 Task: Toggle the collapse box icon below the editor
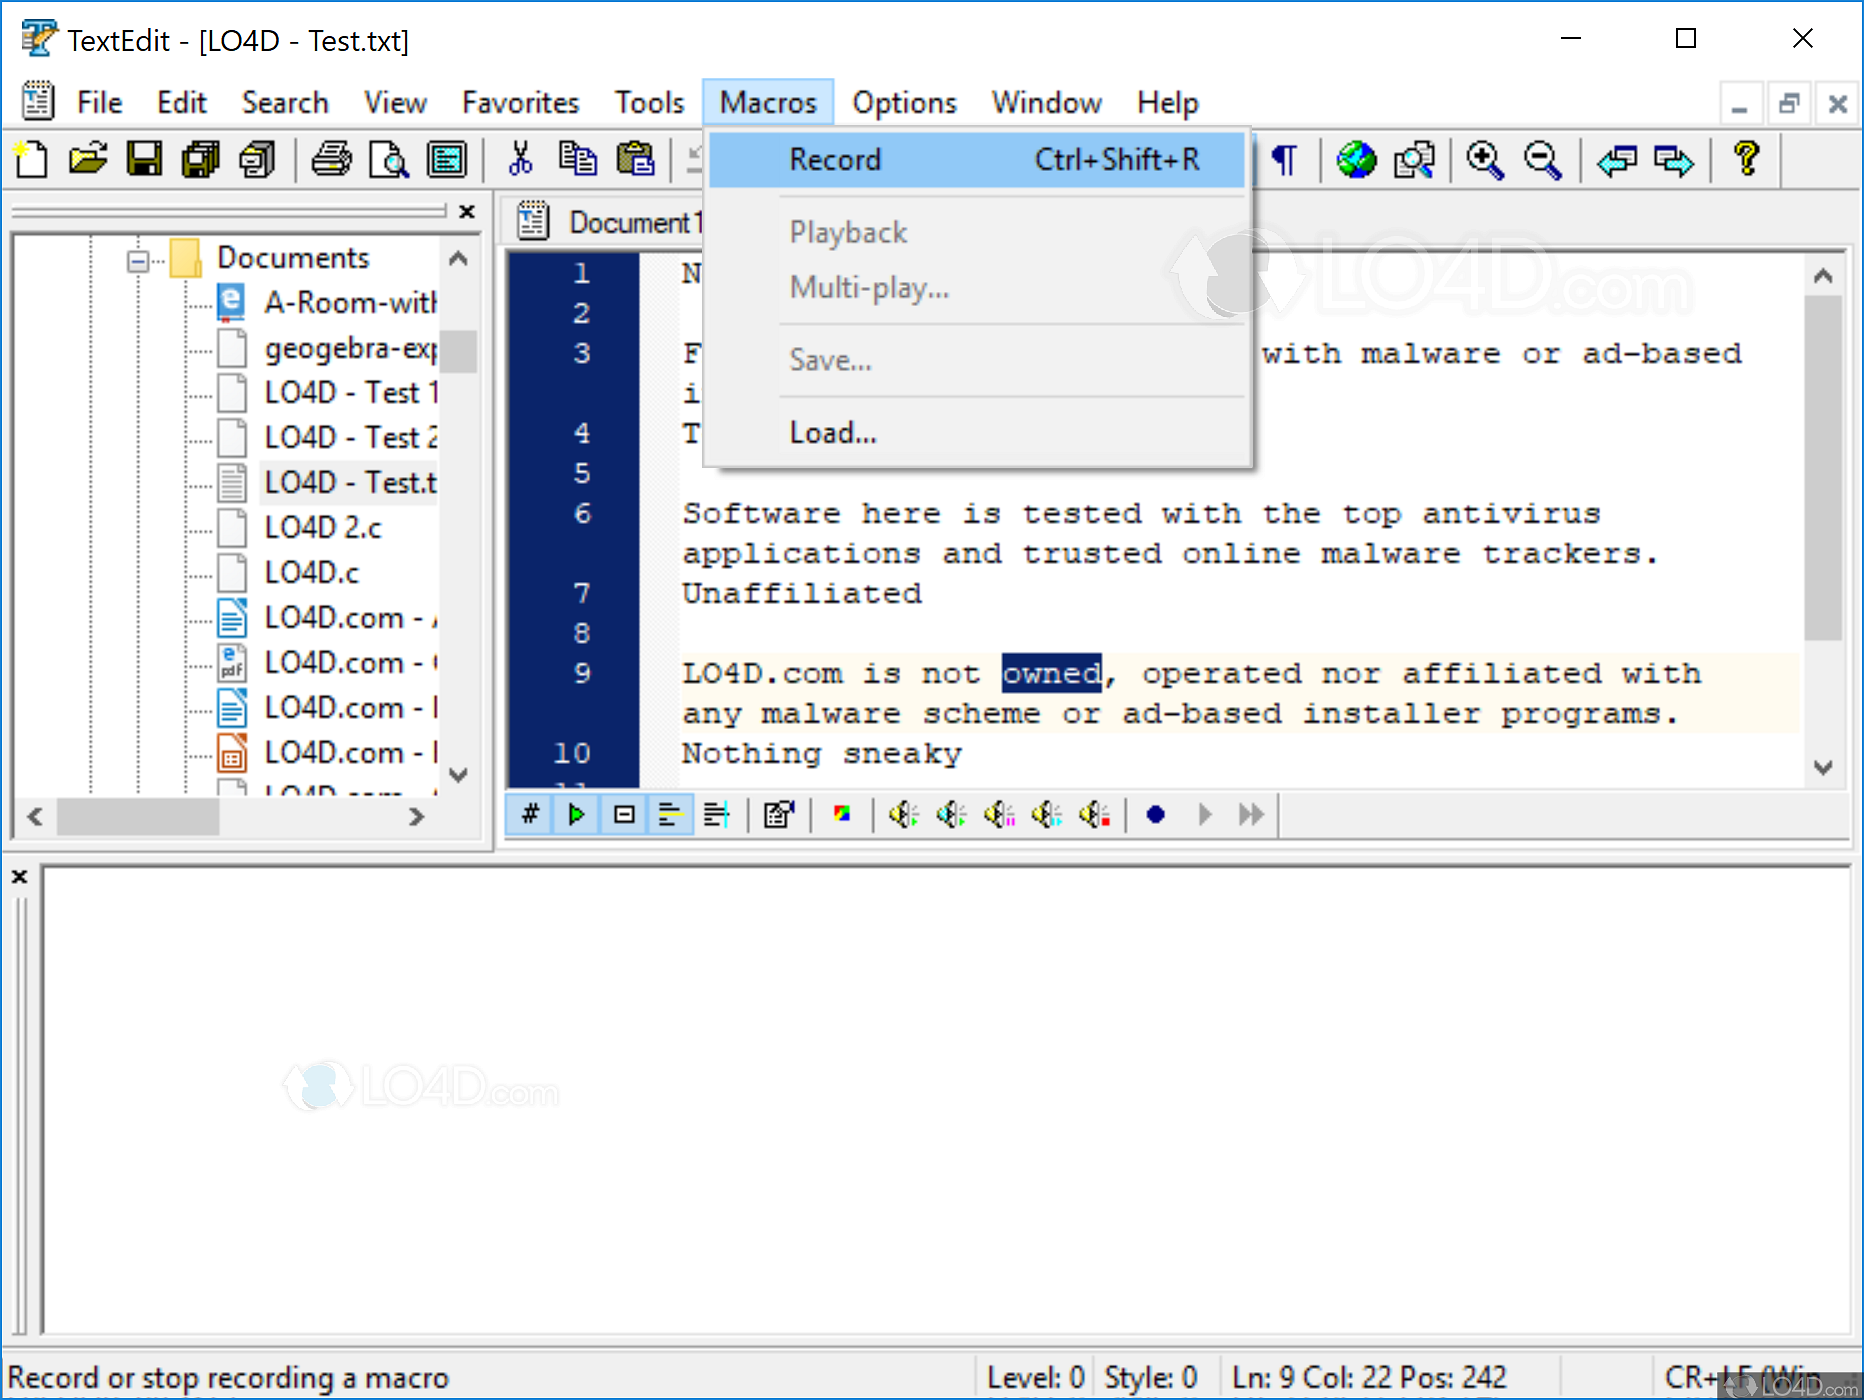623,814
